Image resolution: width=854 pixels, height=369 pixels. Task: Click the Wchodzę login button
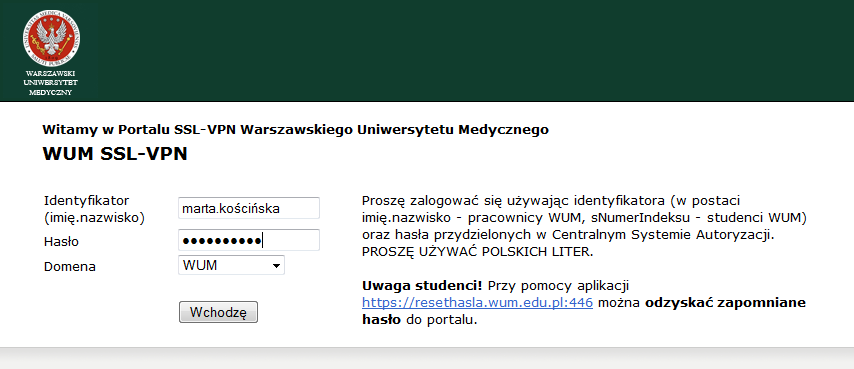click(218, 312)
